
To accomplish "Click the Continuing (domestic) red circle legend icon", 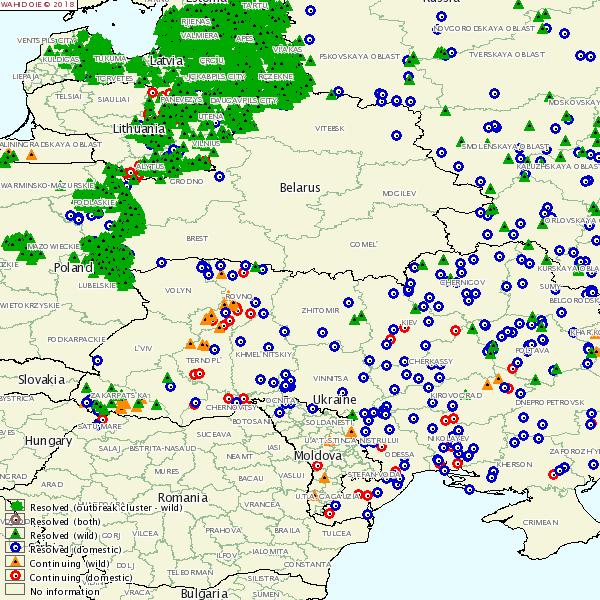I will point(15,576).
